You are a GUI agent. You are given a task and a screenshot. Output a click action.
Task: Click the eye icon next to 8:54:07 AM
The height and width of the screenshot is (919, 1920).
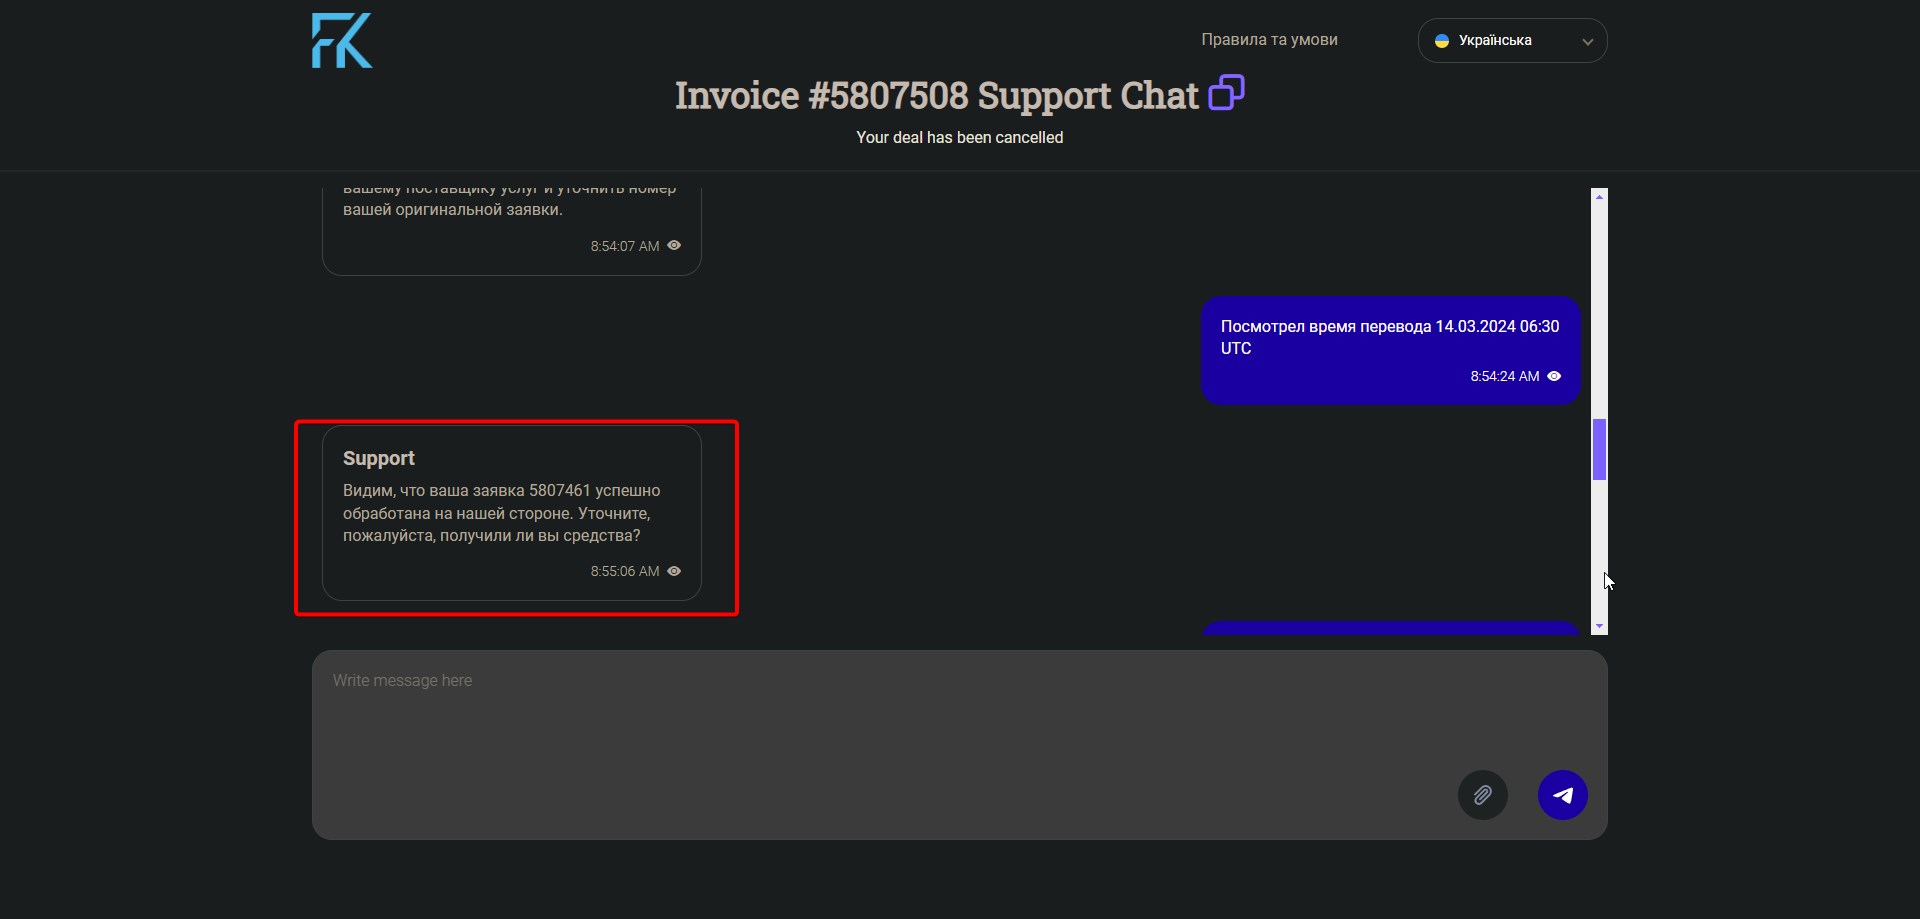coord(674,245)
